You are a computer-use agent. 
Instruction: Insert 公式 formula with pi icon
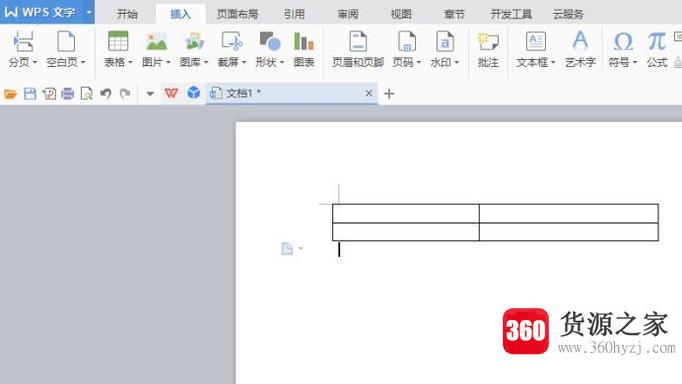coord(656,43)
